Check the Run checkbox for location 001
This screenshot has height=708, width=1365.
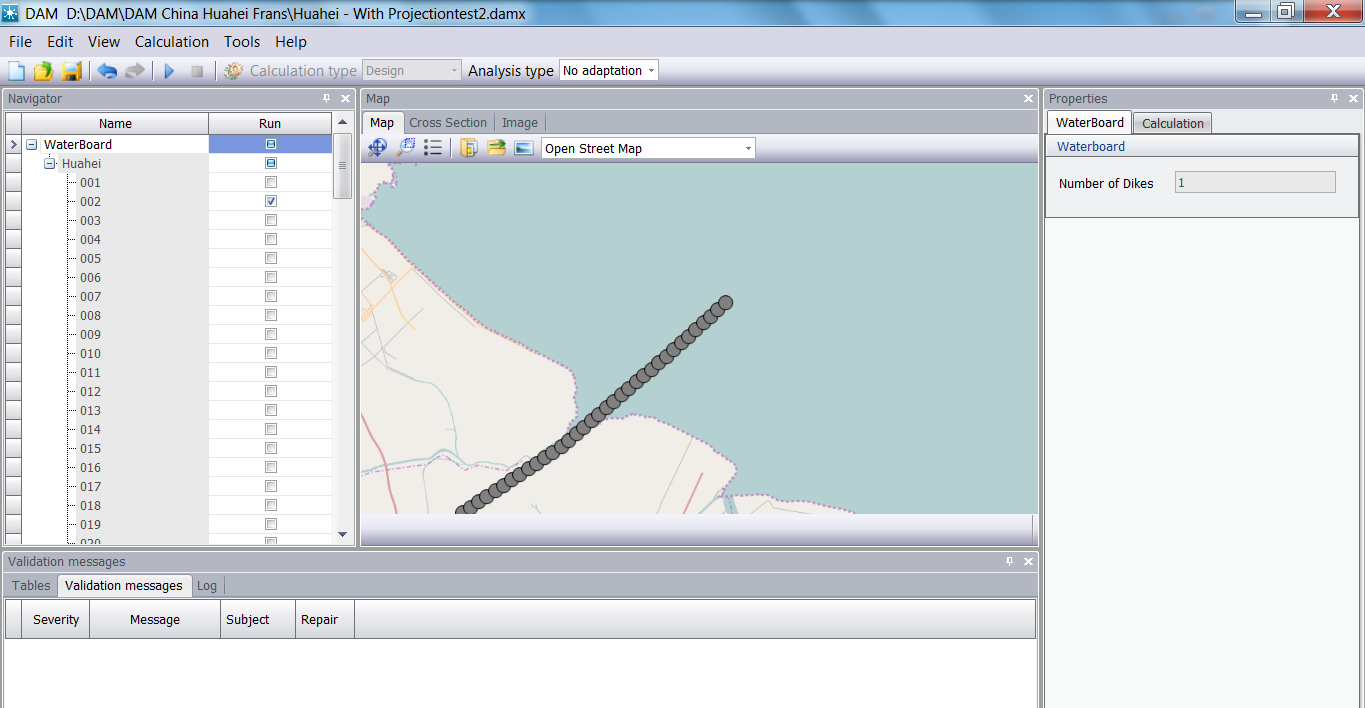tap(270, 182)
